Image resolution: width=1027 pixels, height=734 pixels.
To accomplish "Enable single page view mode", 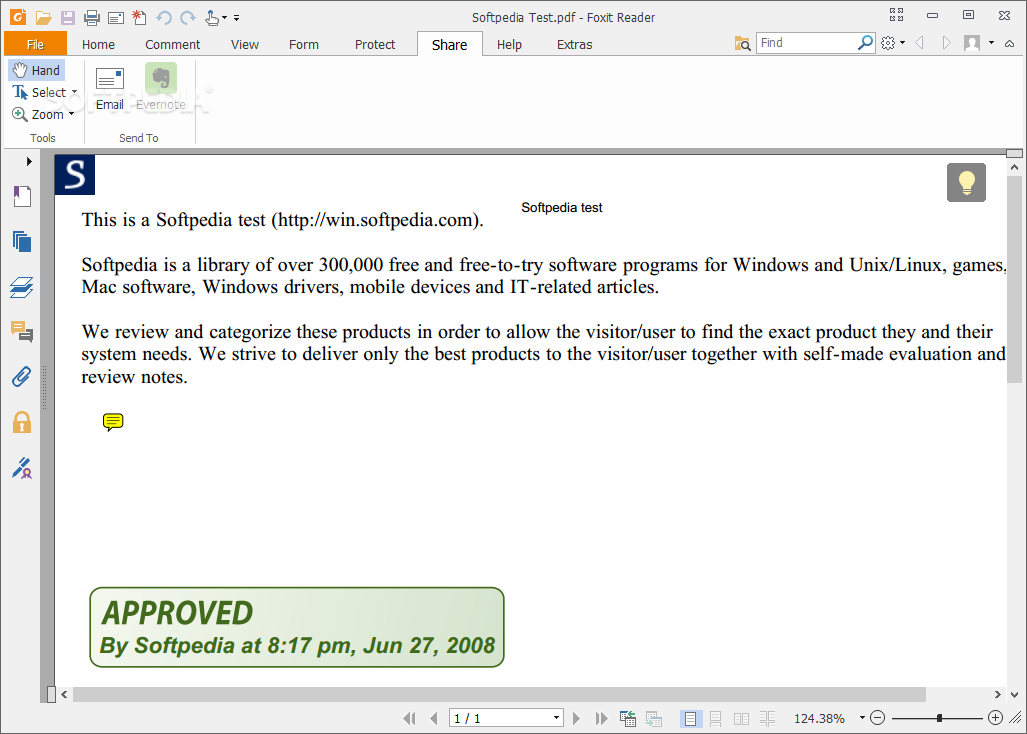I will coord(690,718).
